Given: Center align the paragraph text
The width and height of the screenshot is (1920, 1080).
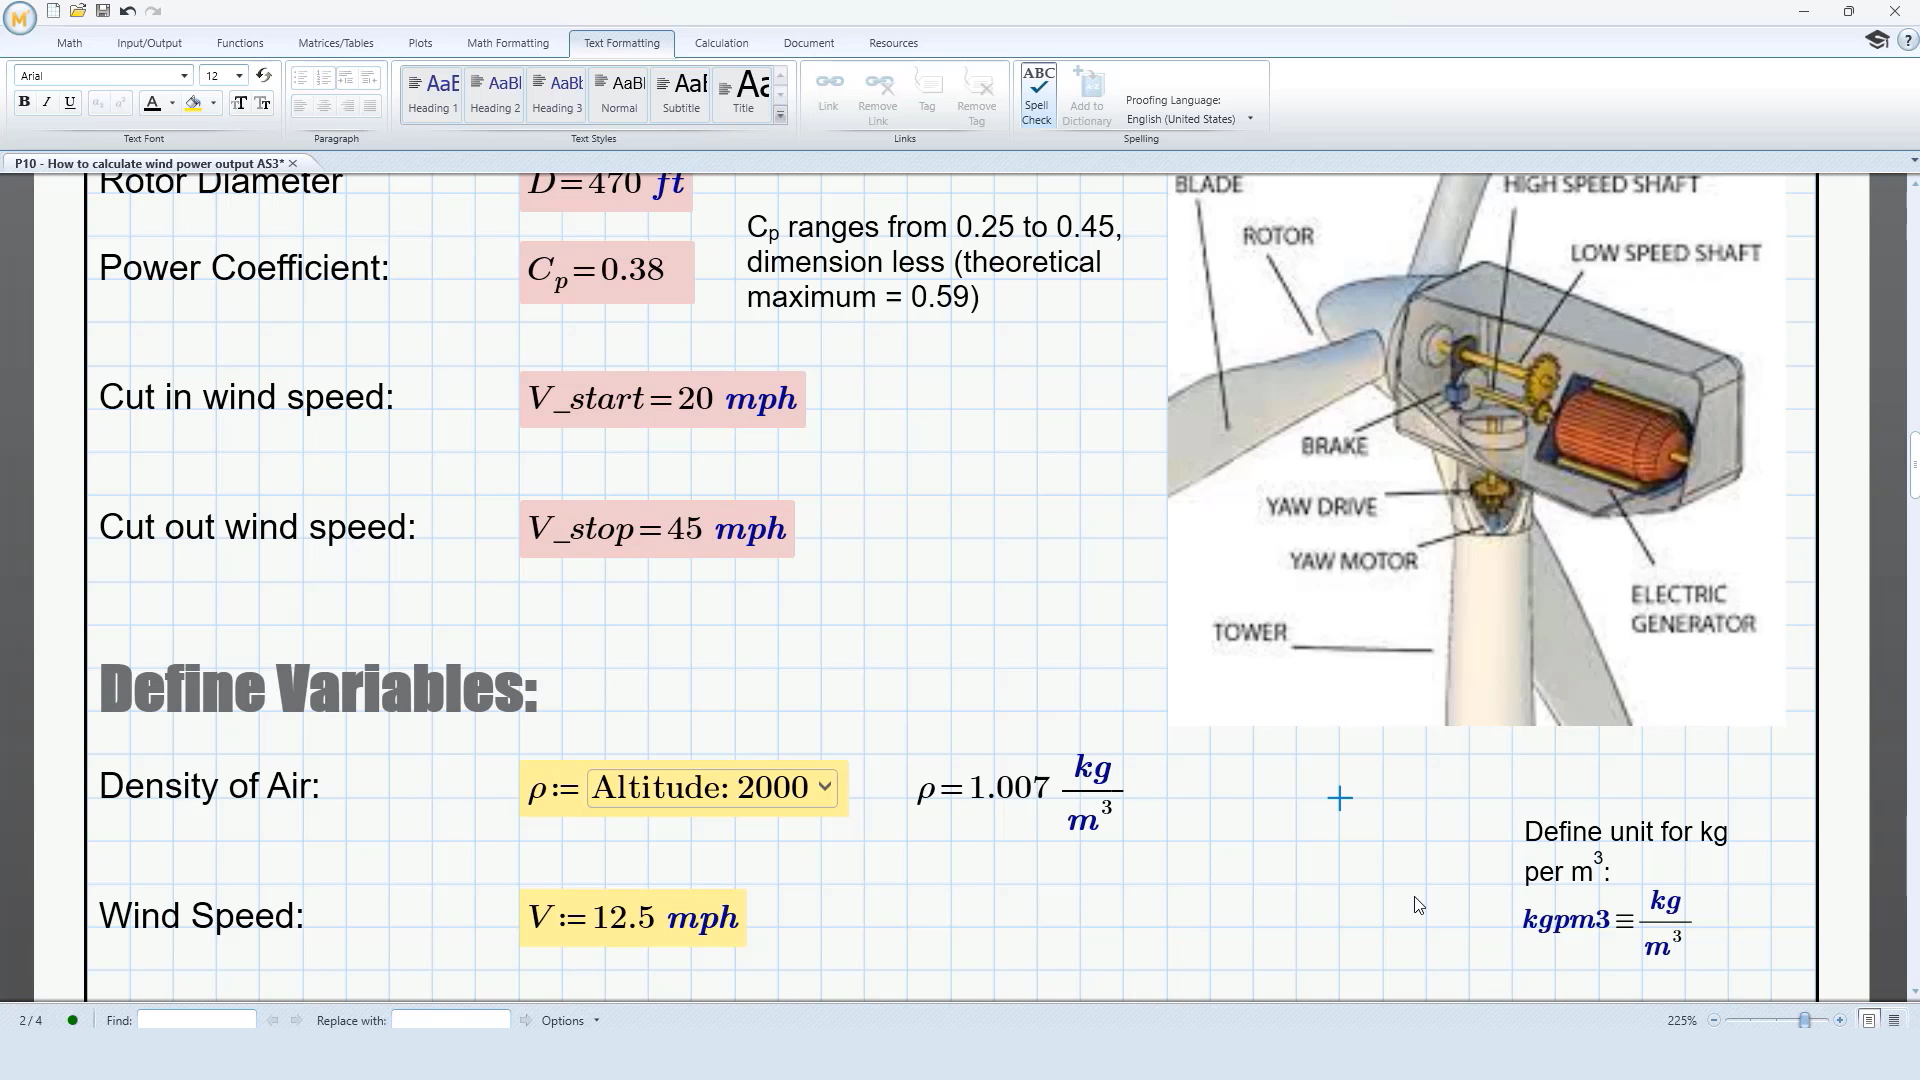Looking at the screenshot, I should pos(324,105).
